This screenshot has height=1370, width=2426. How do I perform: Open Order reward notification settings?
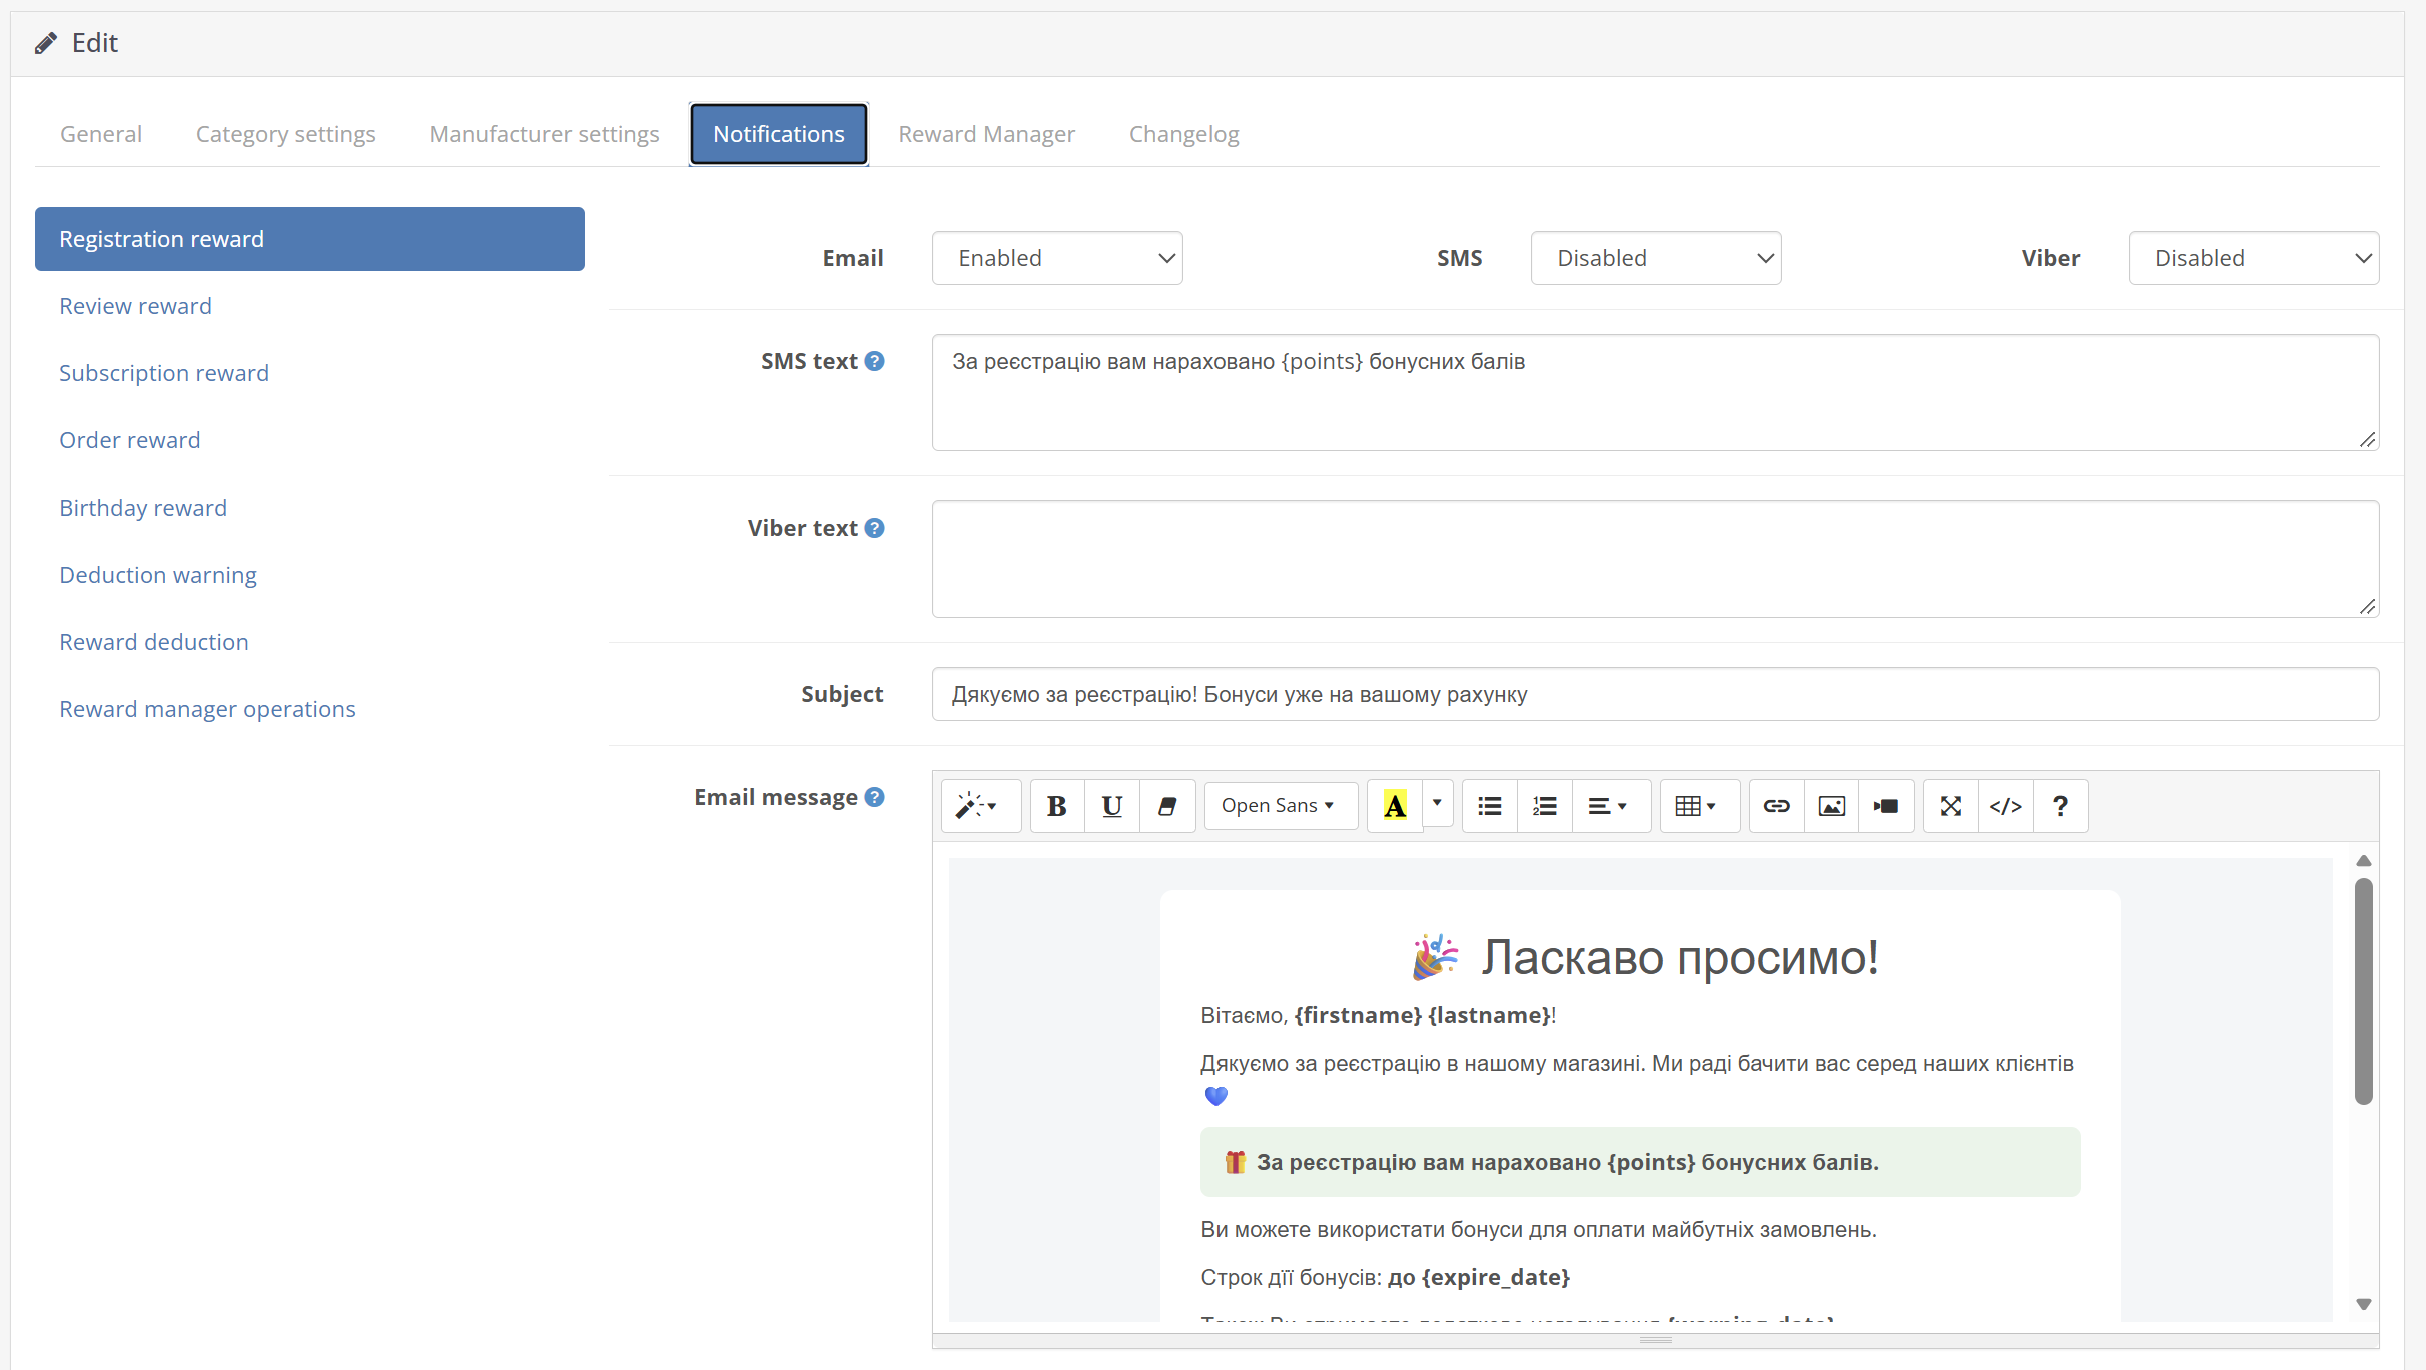[x=310, y=440]
